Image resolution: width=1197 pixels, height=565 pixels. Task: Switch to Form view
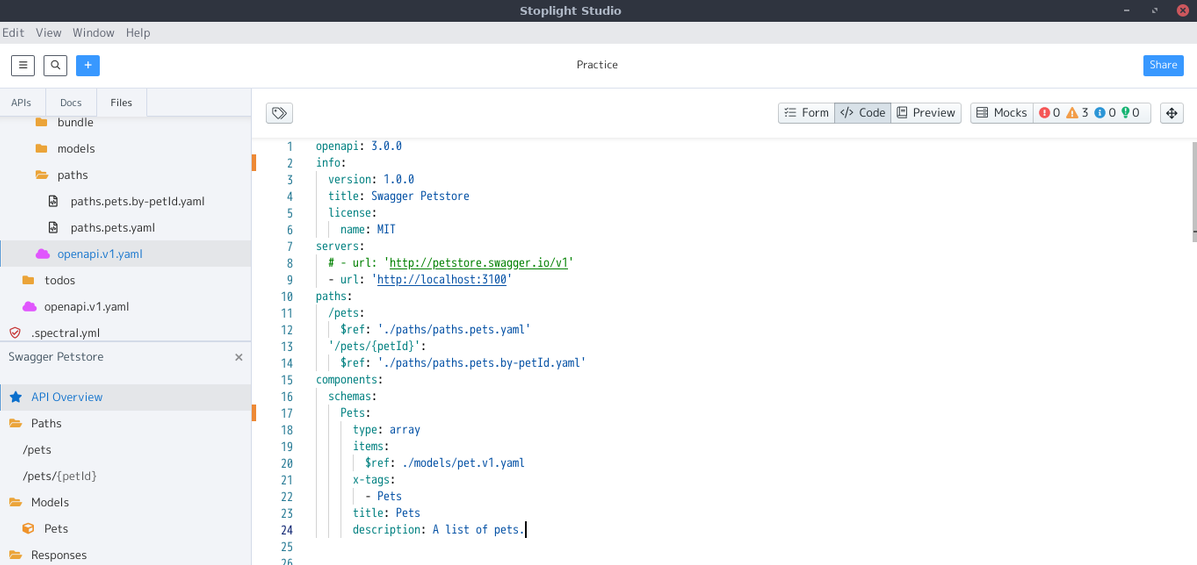[806, 113]
